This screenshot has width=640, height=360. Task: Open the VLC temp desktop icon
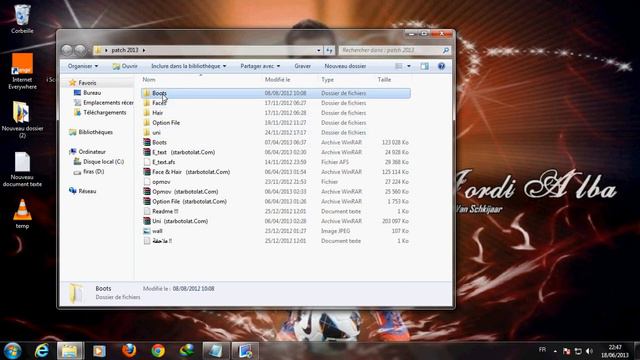tap(22, 213)
